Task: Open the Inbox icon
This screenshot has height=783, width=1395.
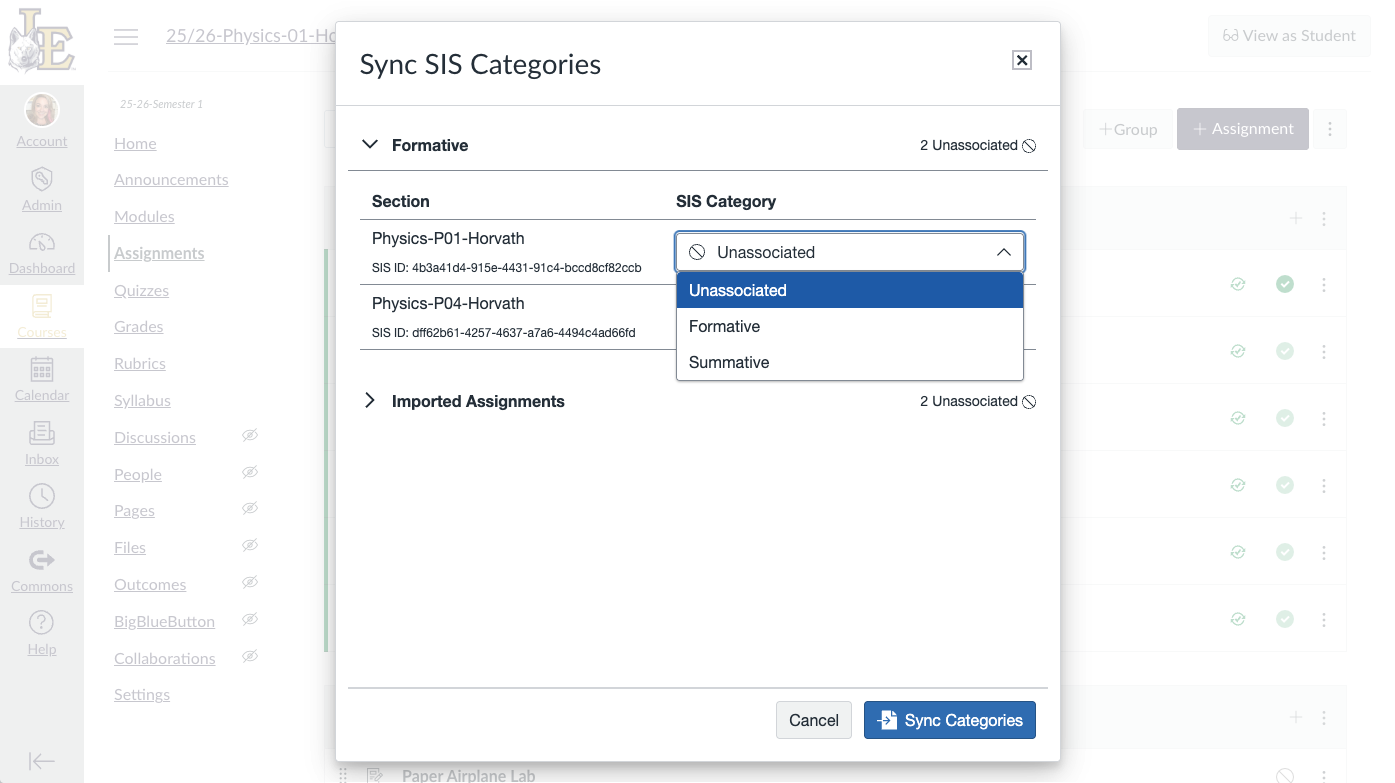Action: coord(42,433)
